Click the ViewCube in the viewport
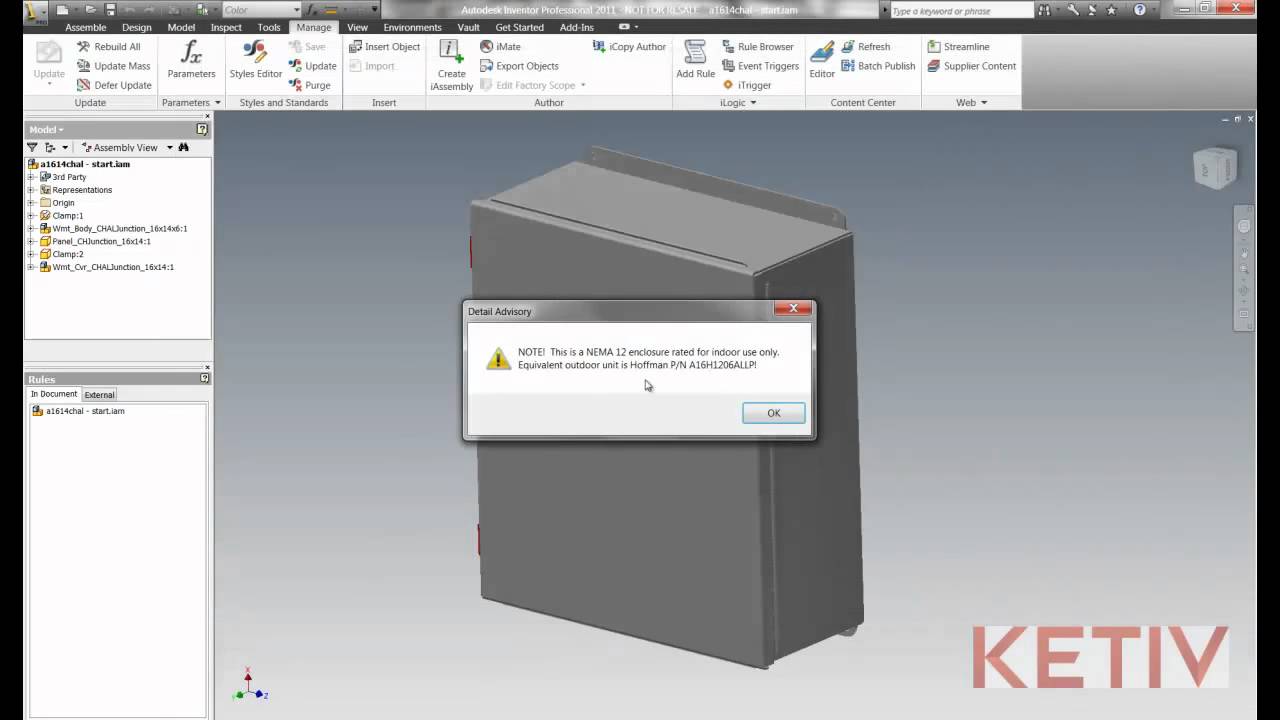Screen dimensions: 1280x720 1216,168
